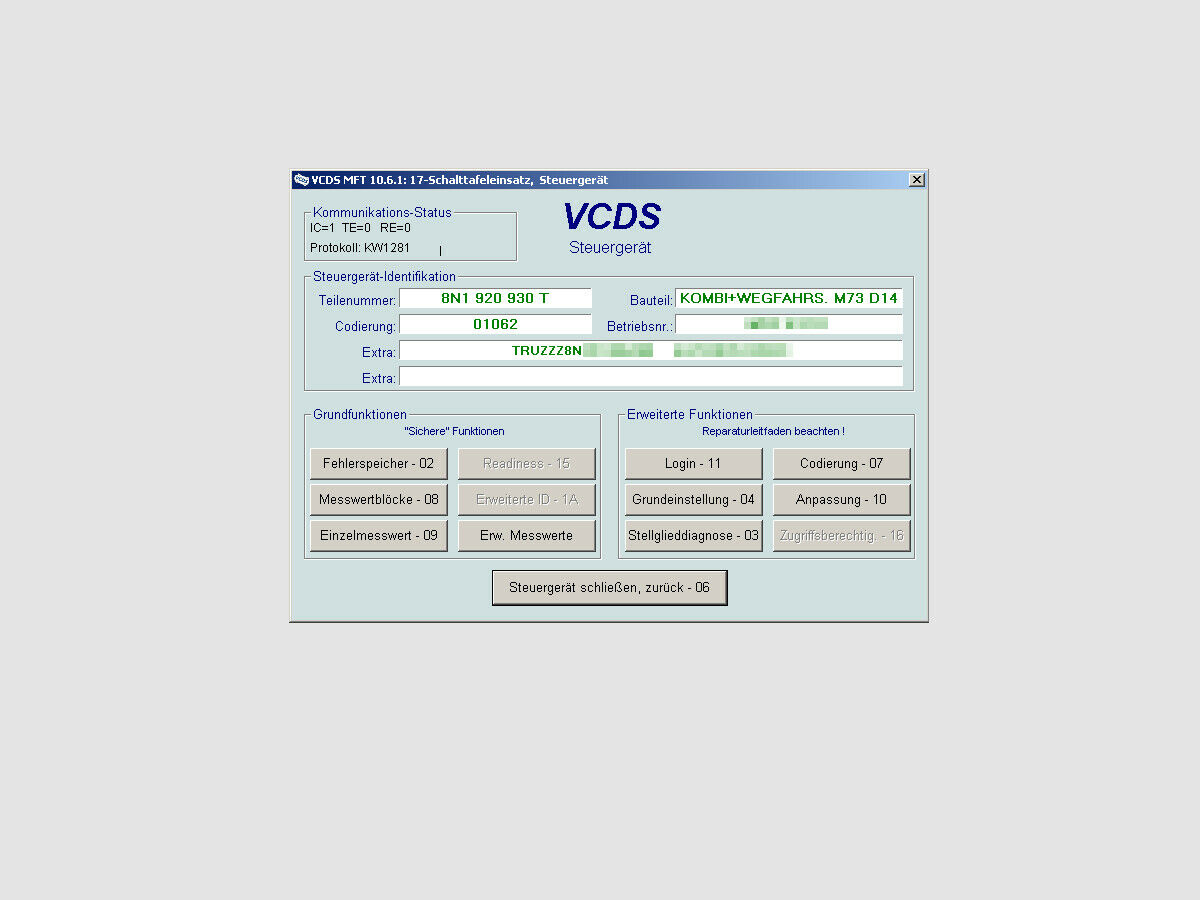Click the Grundfunktionen group heading
The image size is (1200, 900).
tap(360, 414)
